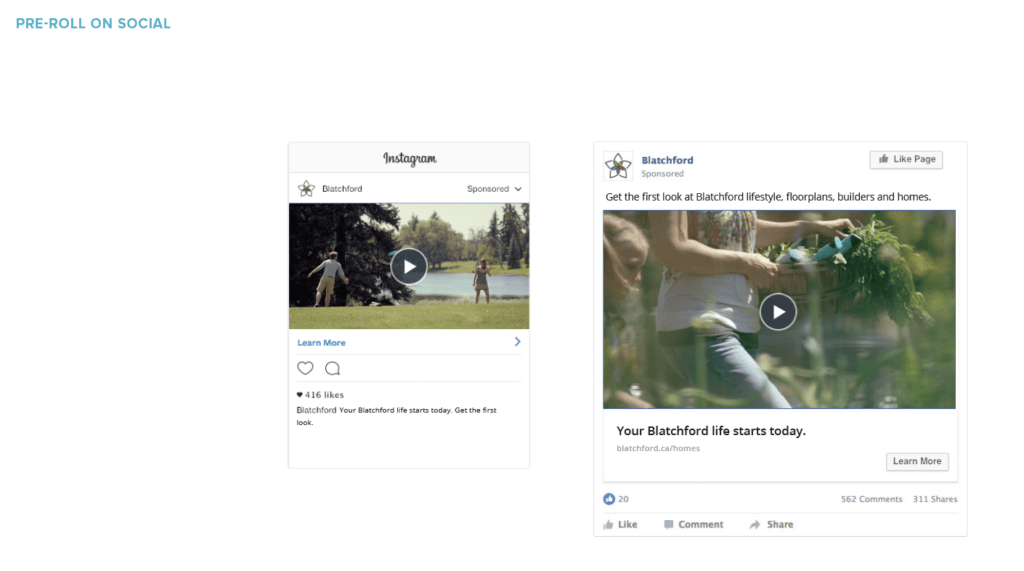Click Blatchford logo in Instagram post
1024x571 pixels.
(306, 189)
